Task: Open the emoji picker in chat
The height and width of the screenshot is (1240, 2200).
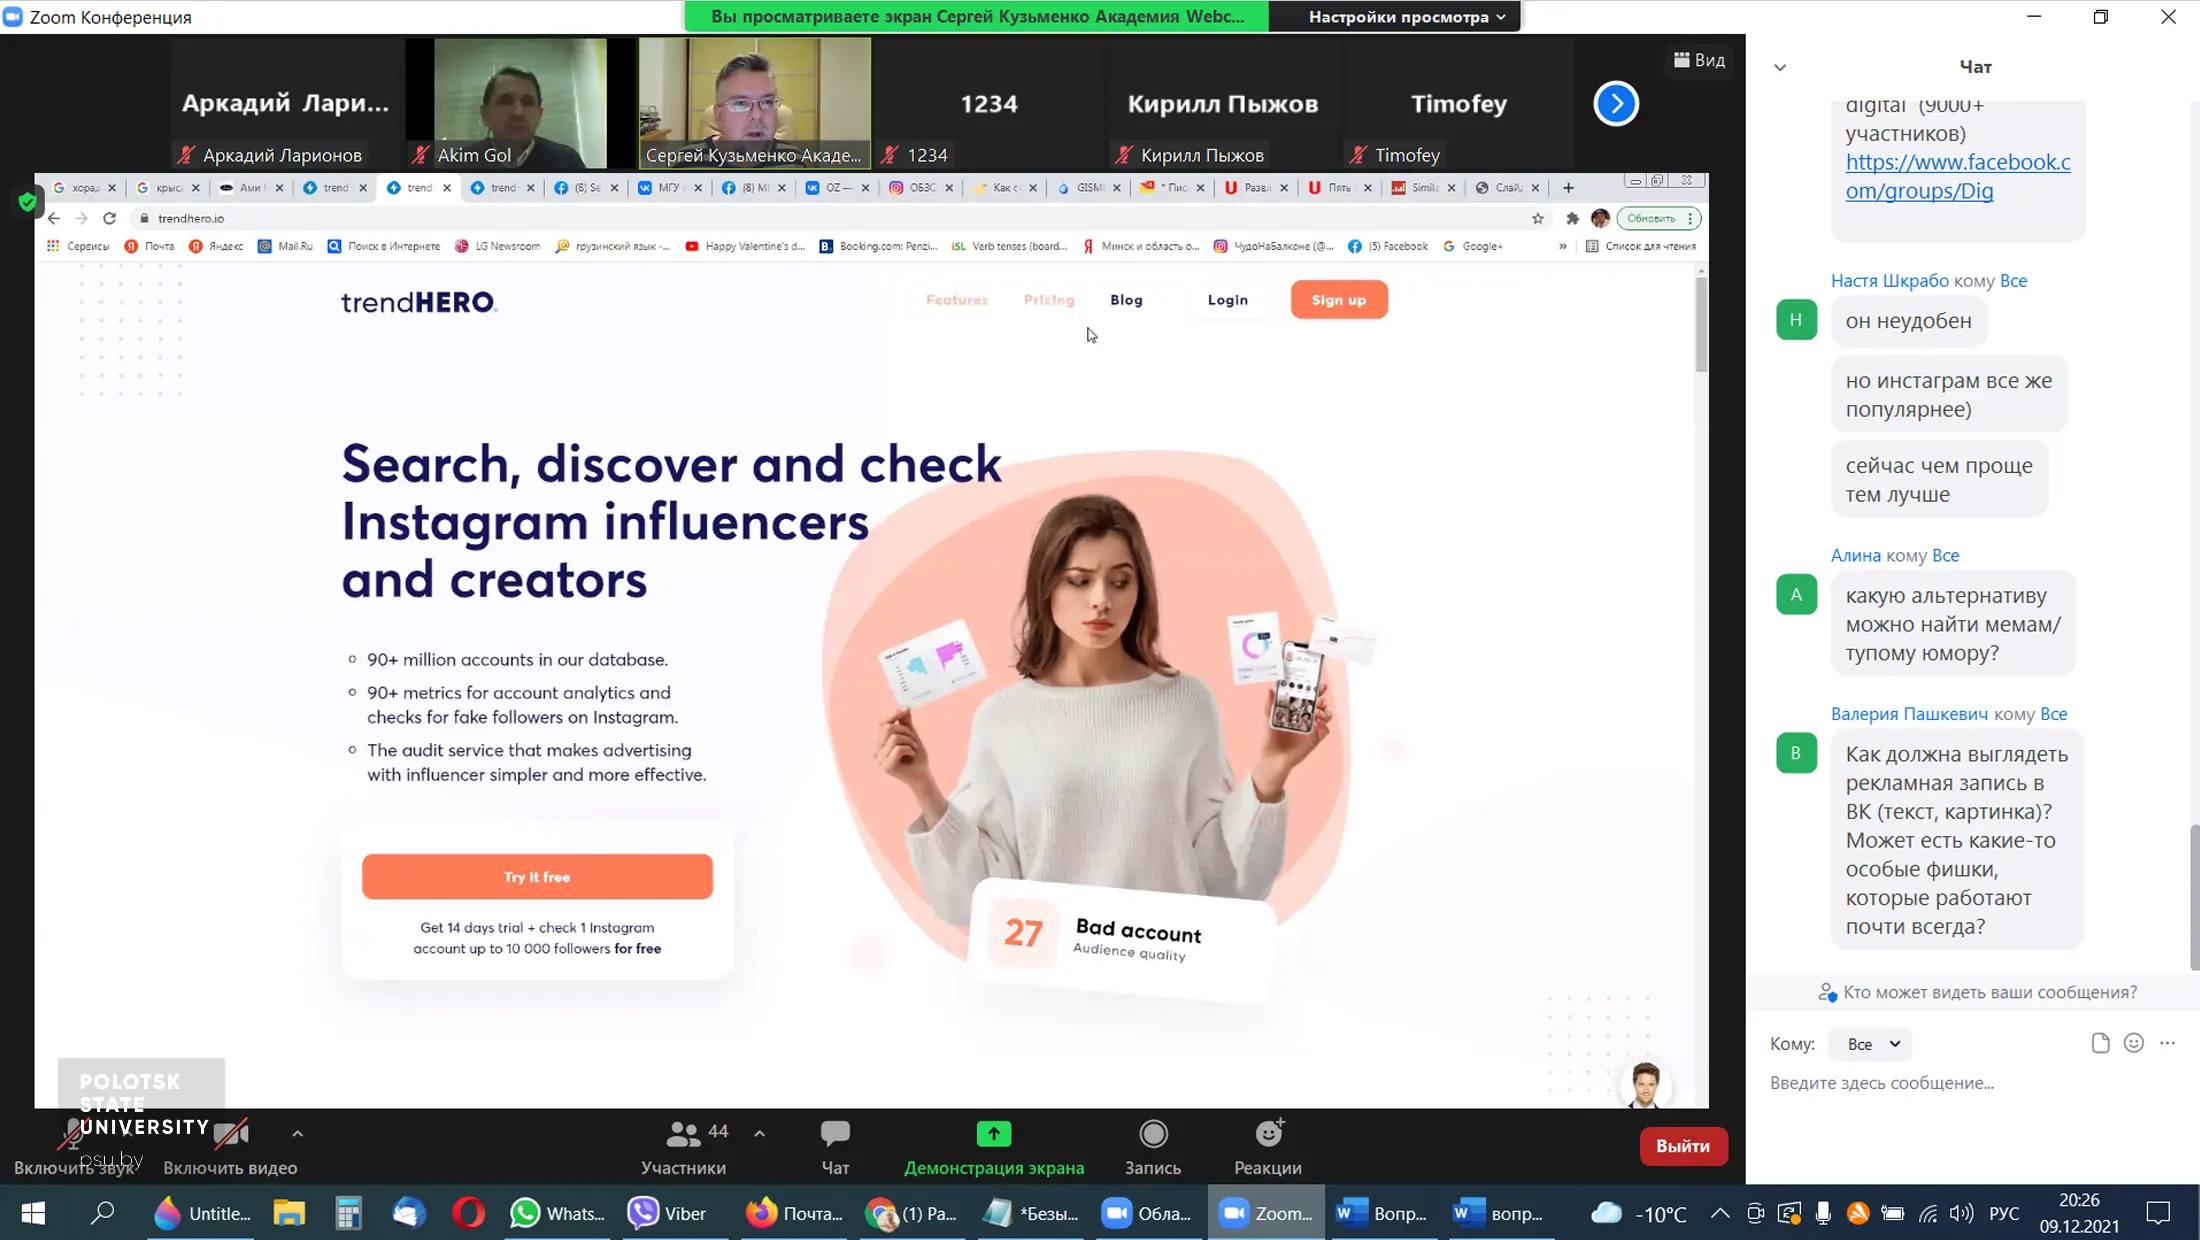Action: coord(2134,1043)
